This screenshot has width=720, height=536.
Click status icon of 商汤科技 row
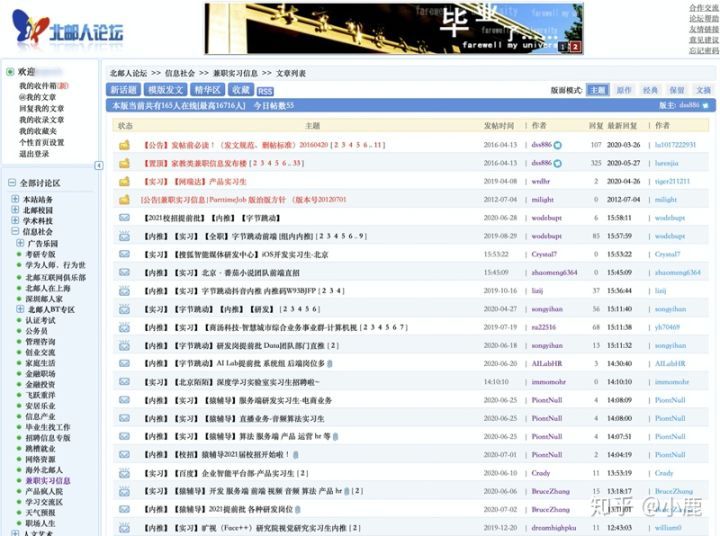click(x=124, y=327)
